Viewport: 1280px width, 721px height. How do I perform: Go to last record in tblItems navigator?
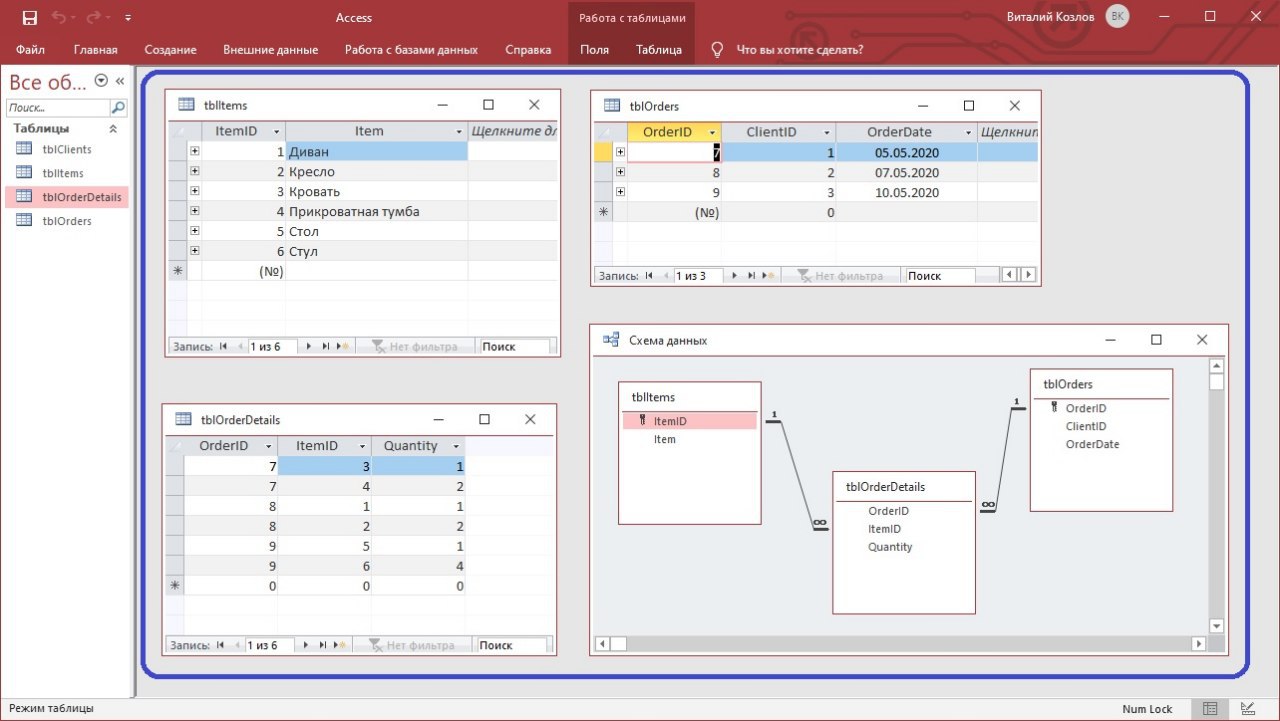point(326,346)
